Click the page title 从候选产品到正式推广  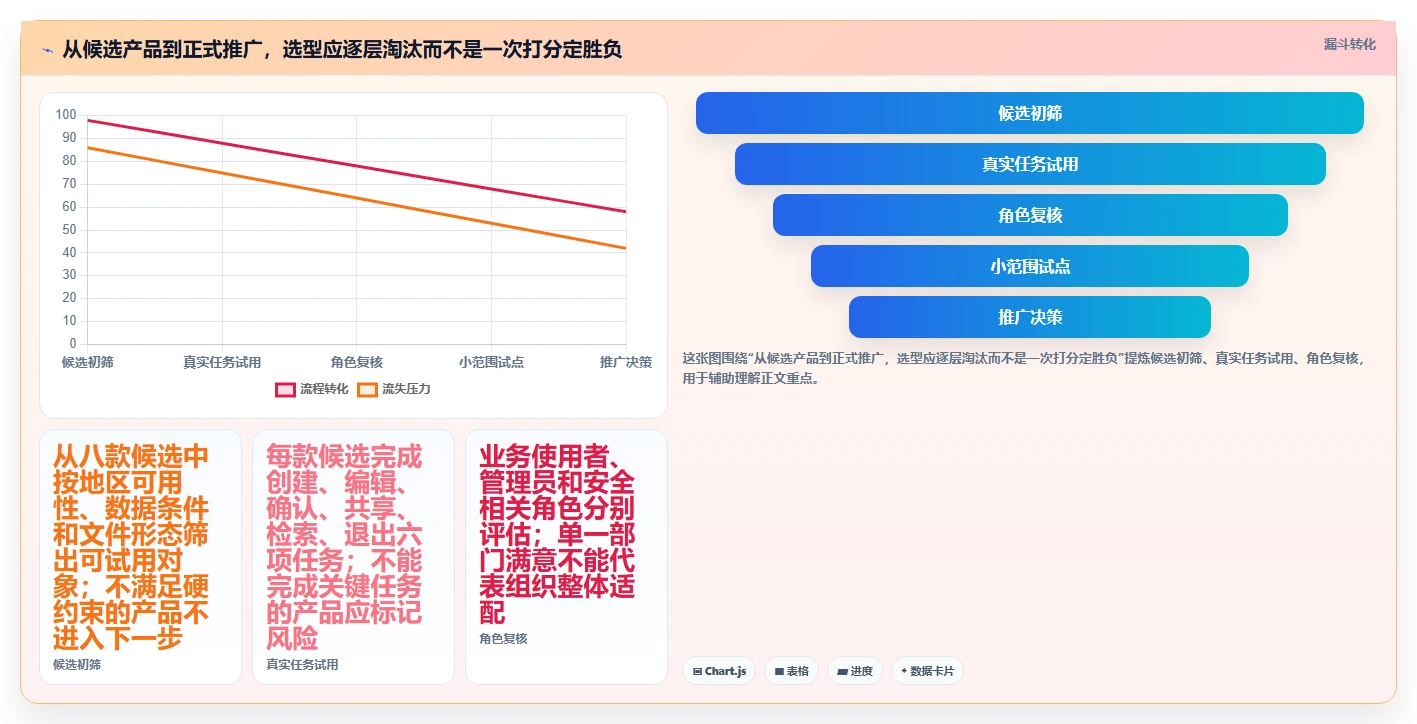click(x=342, y=49)
